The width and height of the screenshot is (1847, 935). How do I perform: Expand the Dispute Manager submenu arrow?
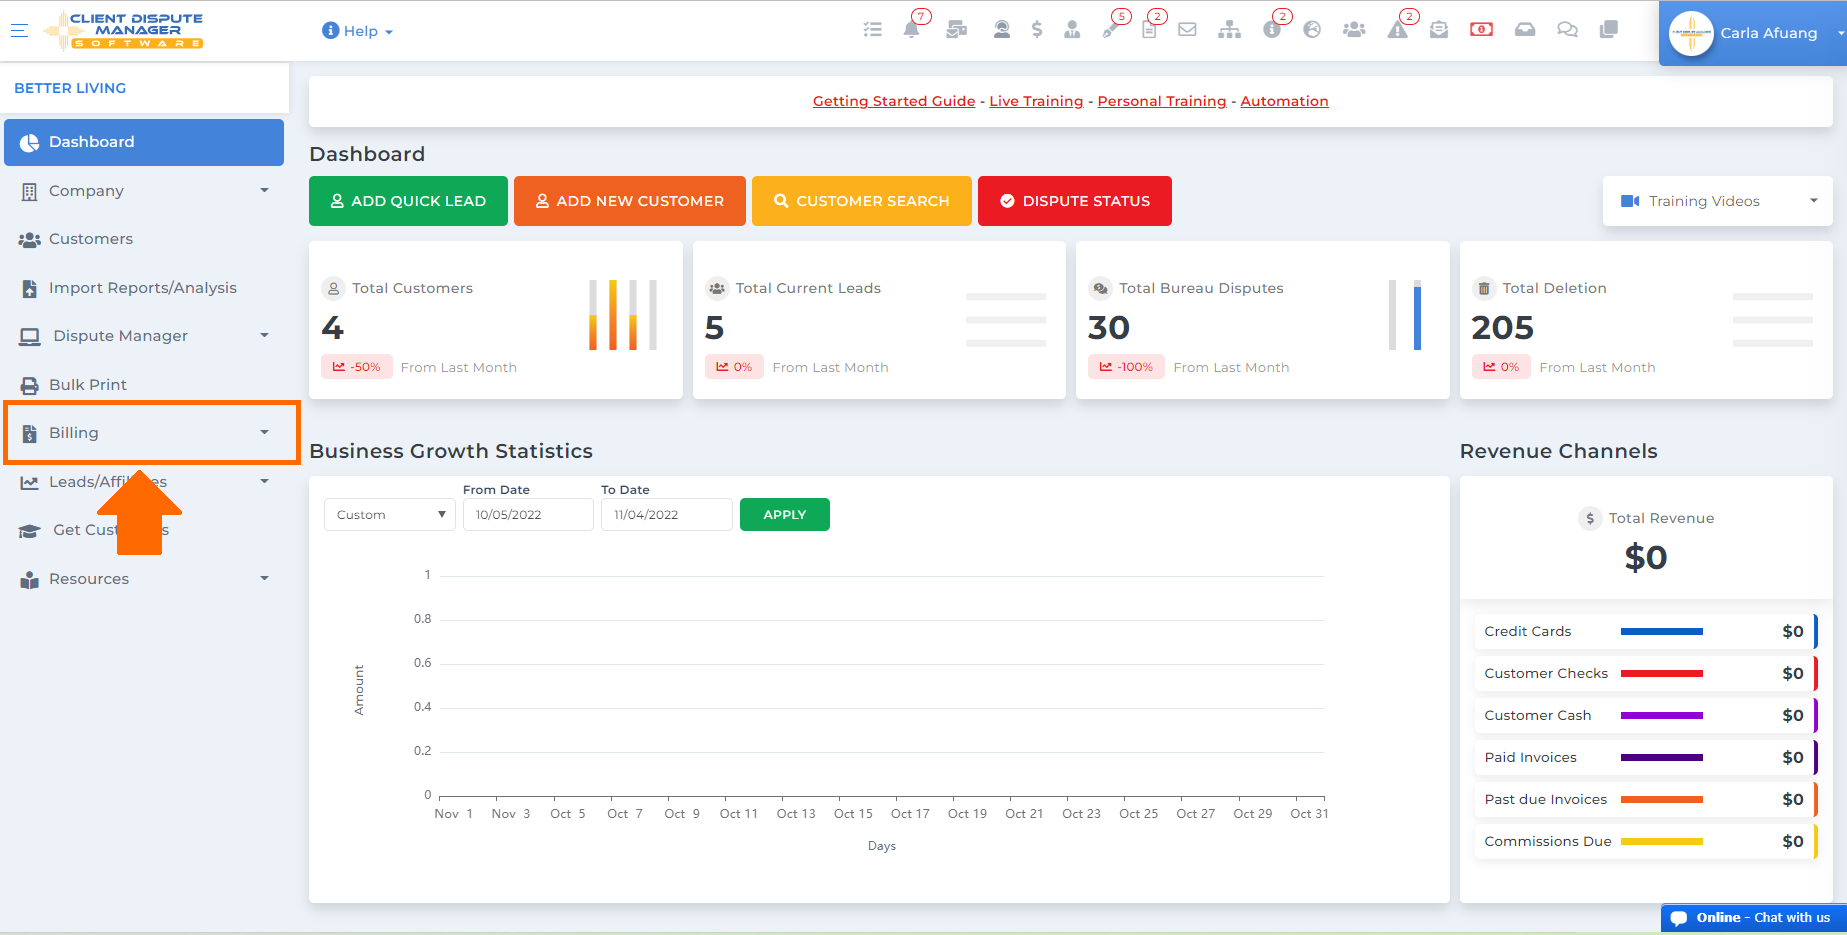click(x=264, y=335)
